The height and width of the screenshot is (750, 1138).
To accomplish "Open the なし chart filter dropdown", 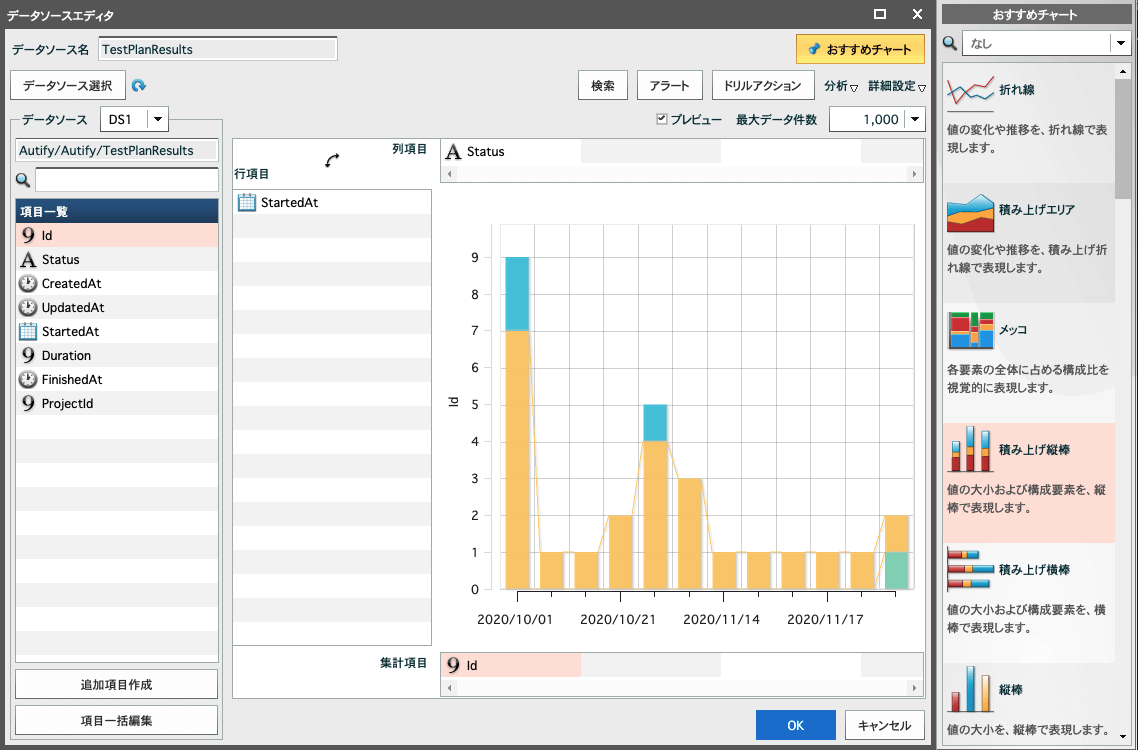I will click(1121, 44).
